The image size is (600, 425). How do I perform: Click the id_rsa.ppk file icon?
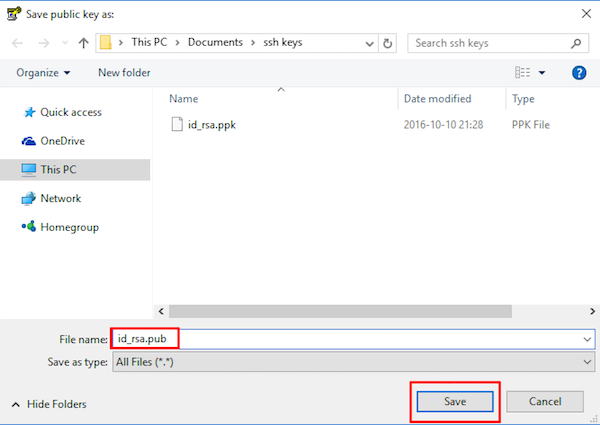pyautogui.click(x=177, y=124)
